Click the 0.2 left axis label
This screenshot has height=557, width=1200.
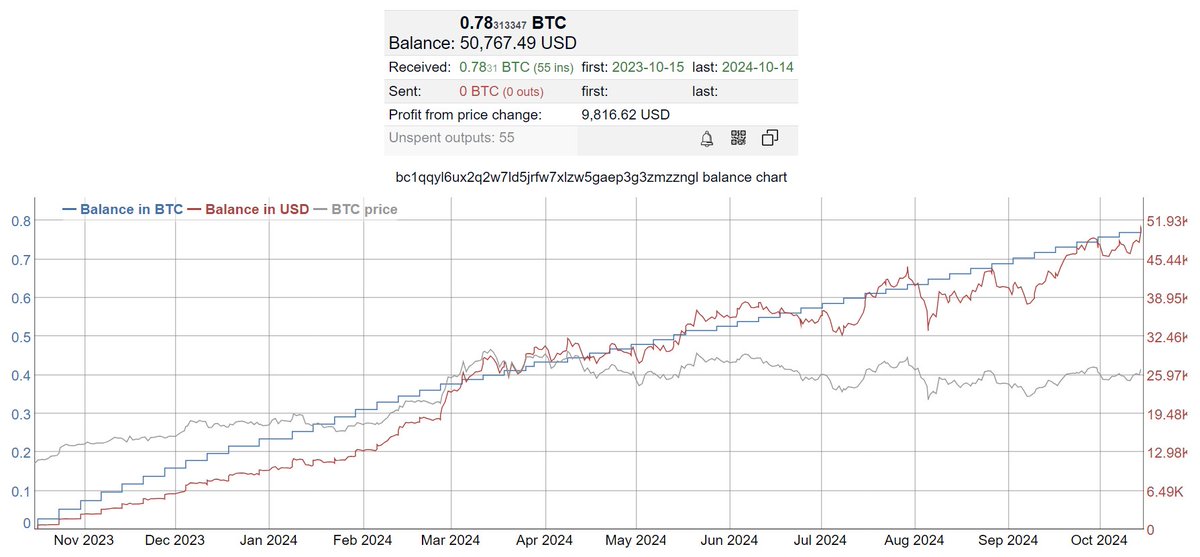point(19,453)
